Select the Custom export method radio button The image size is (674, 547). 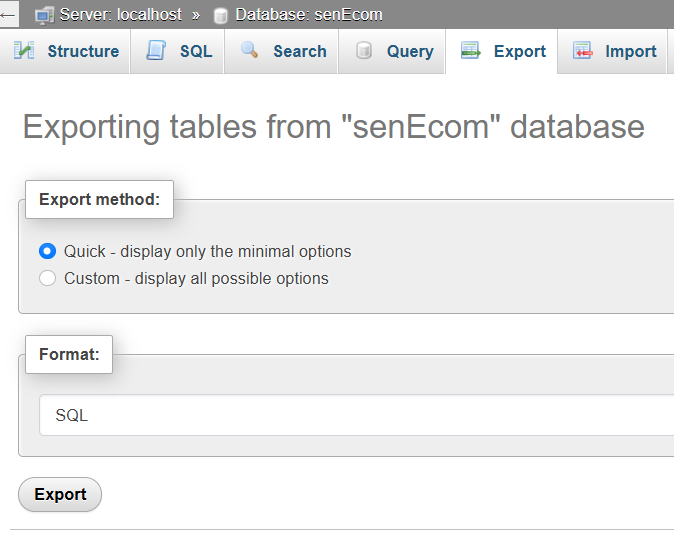tap(47, 278)
